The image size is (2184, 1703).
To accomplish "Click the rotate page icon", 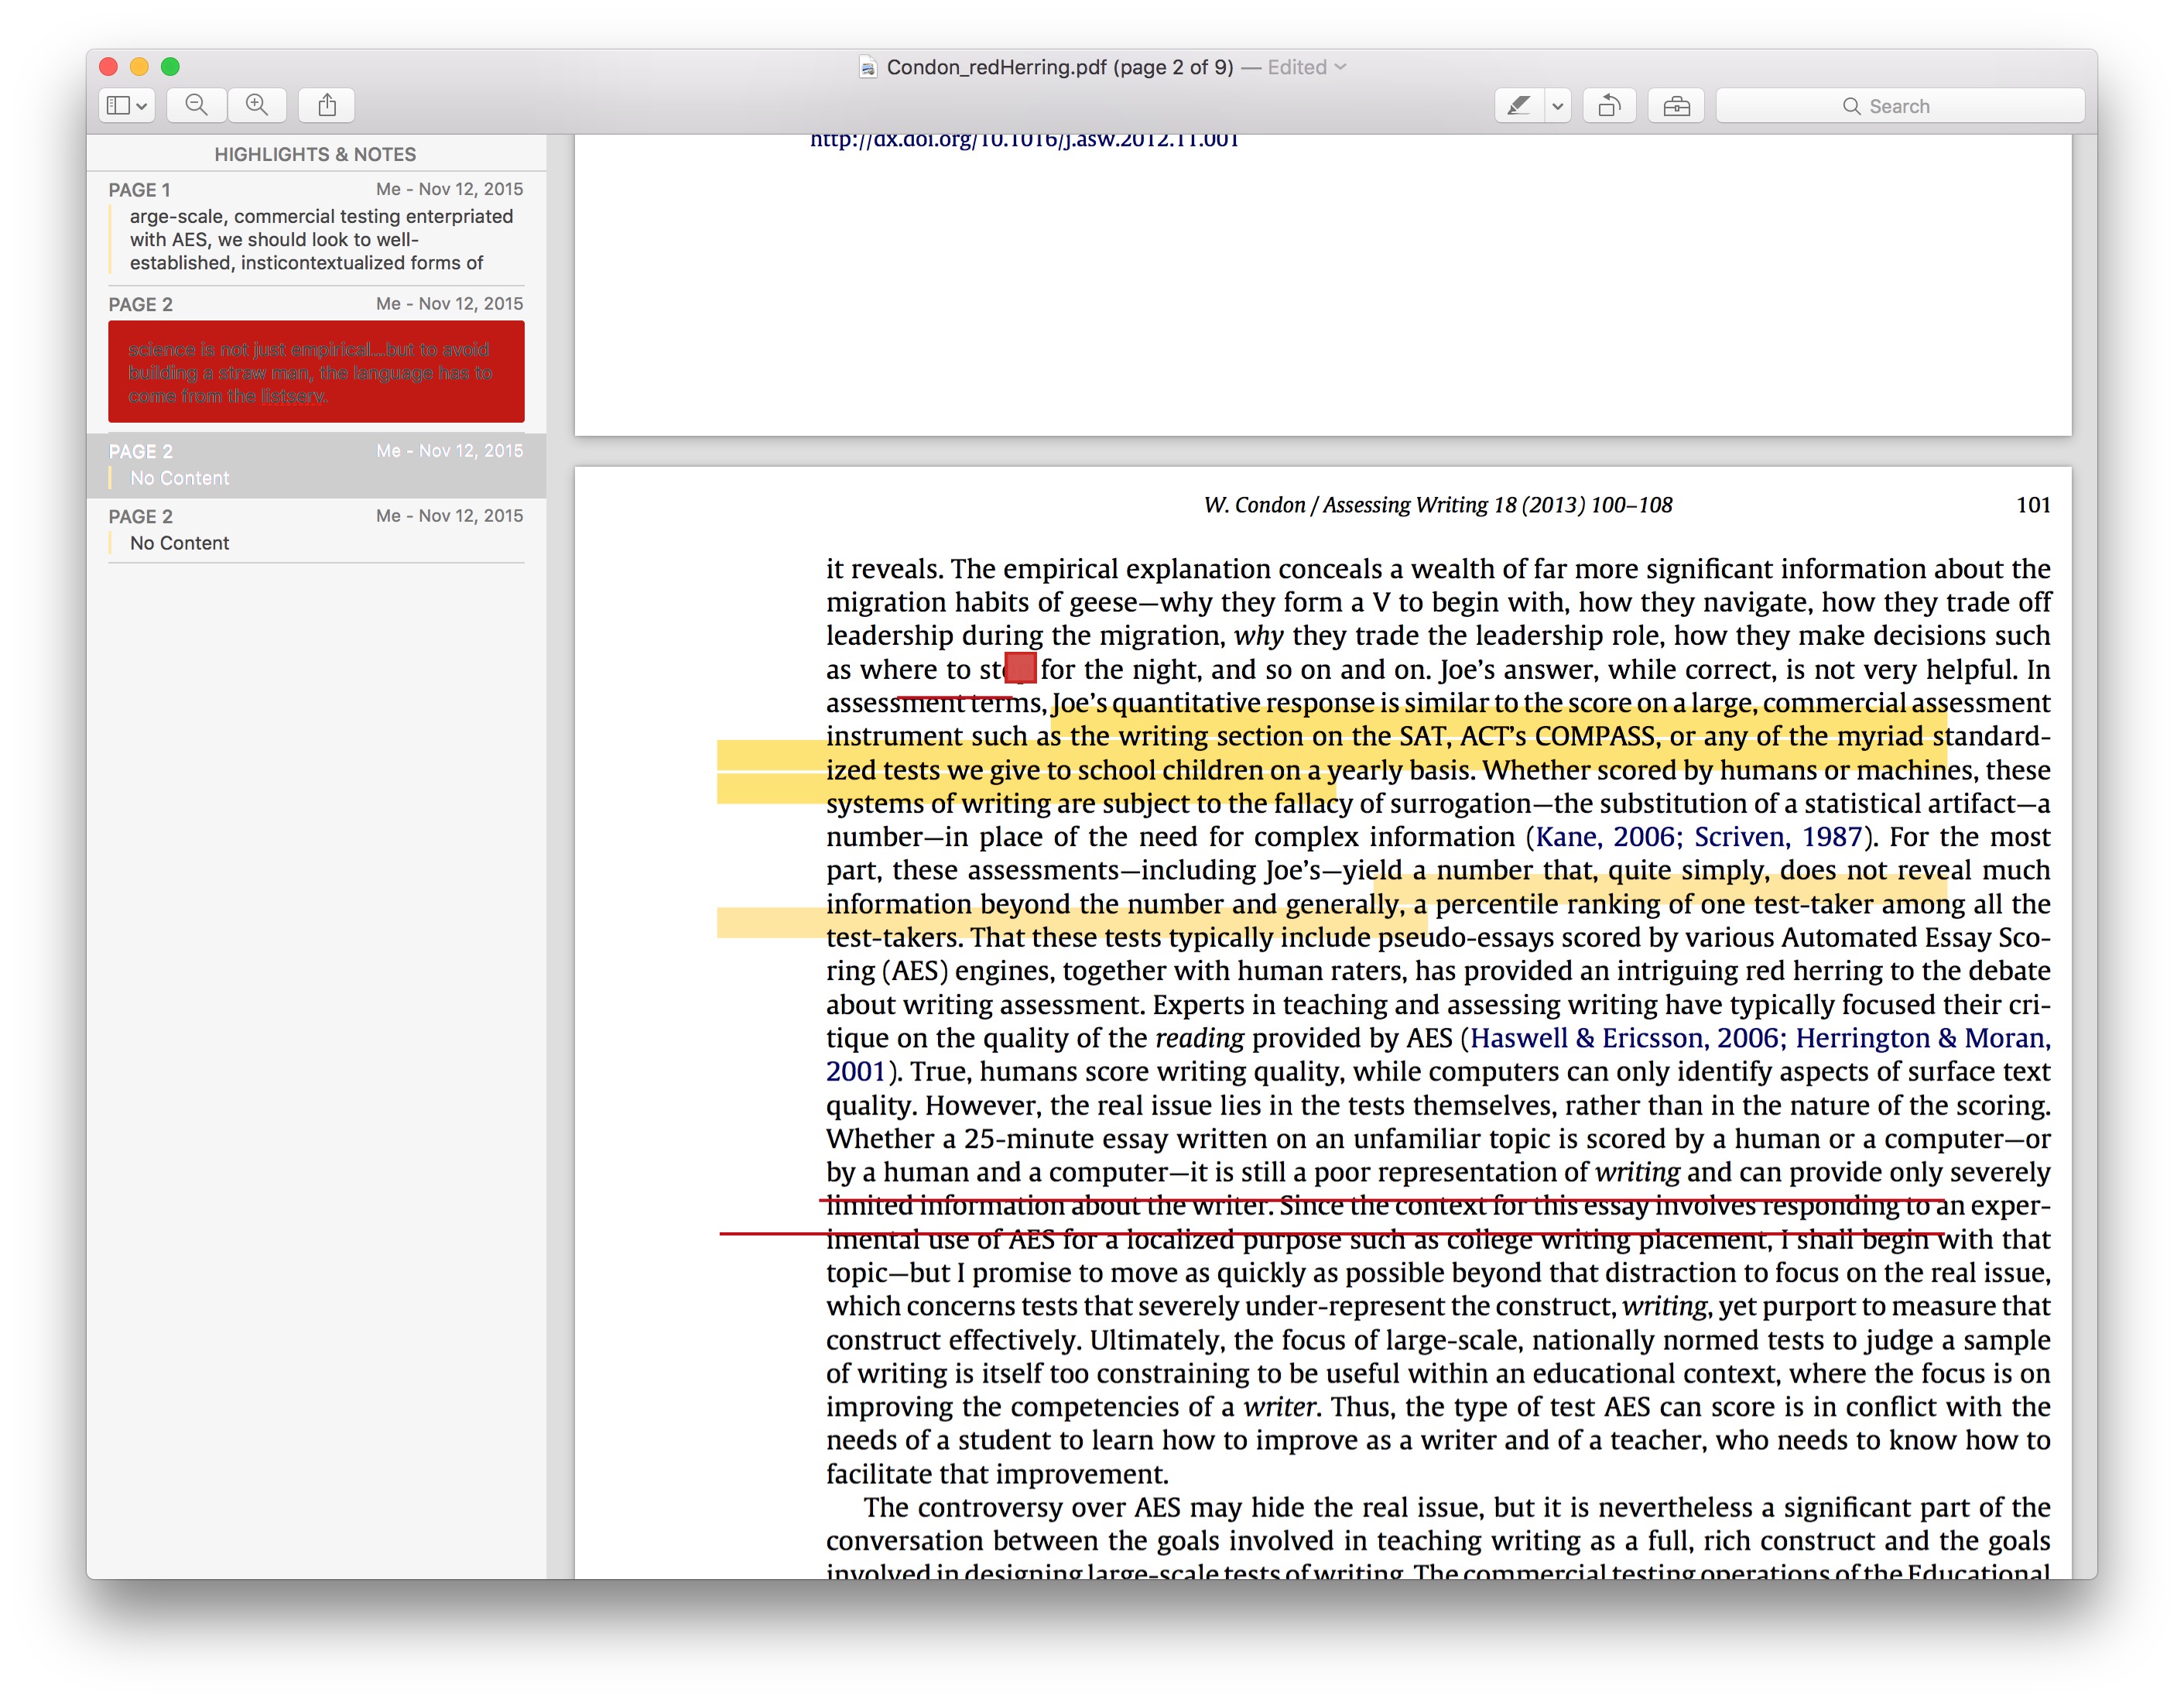I will click(x=1609, y=105).
